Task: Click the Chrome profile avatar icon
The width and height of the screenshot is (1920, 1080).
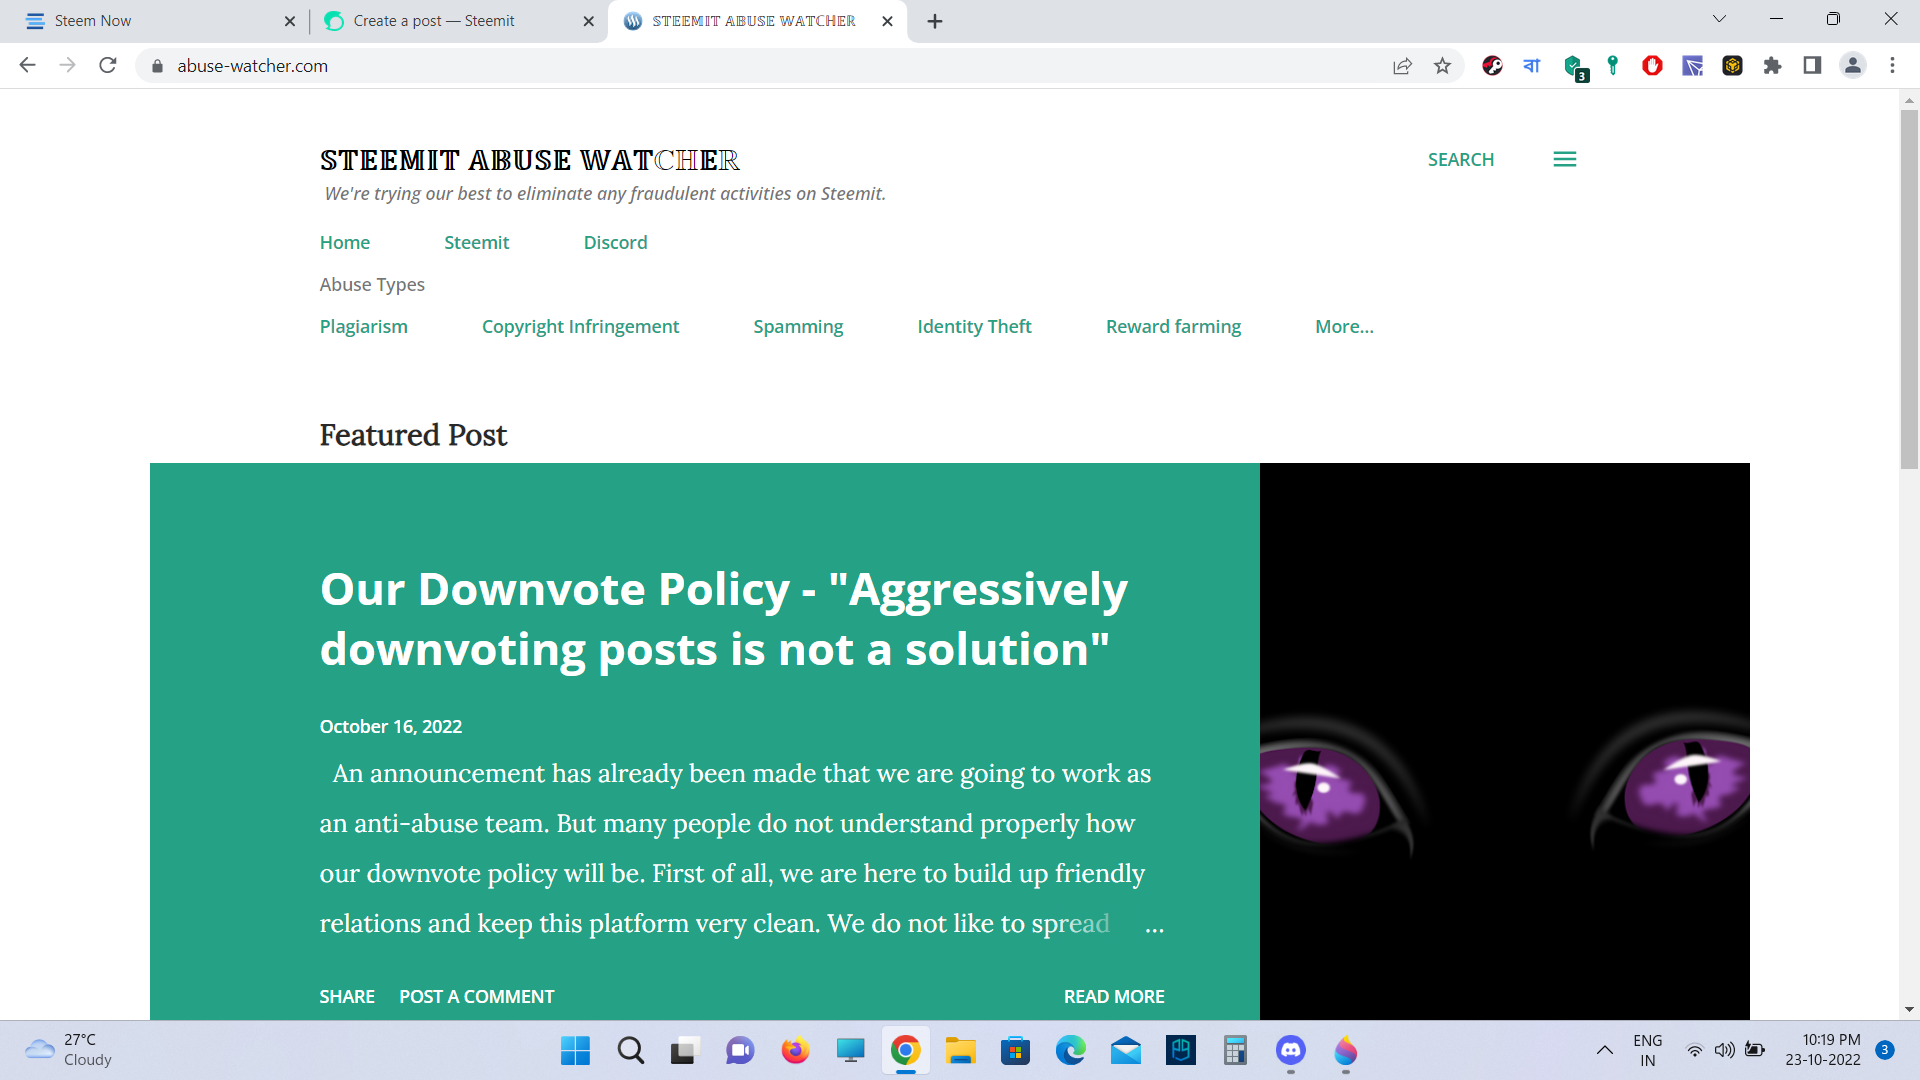Action: pyautogui.click(x=1852, y=66)
